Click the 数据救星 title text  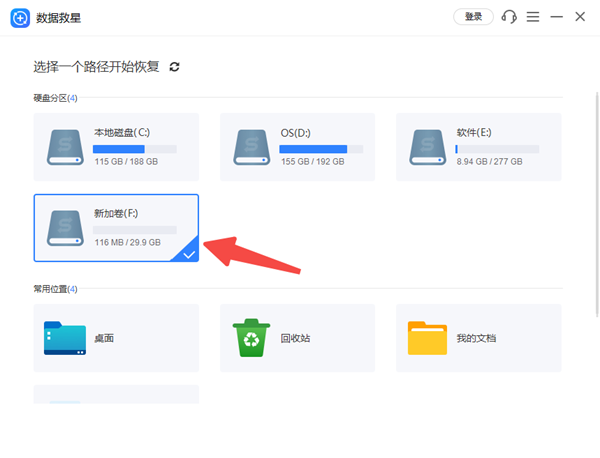[59, 18]
